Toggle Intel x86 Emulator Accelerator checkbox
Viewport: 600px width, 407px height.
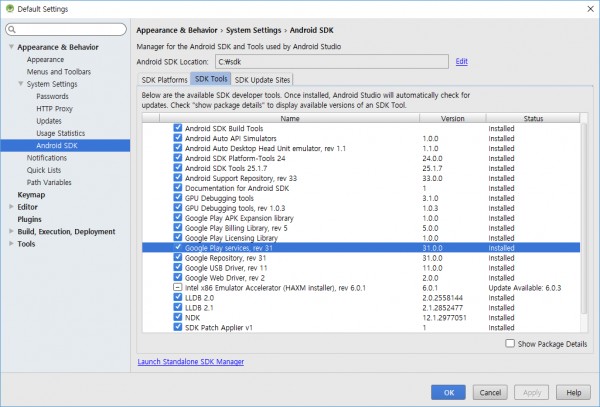tap(178, 287)
